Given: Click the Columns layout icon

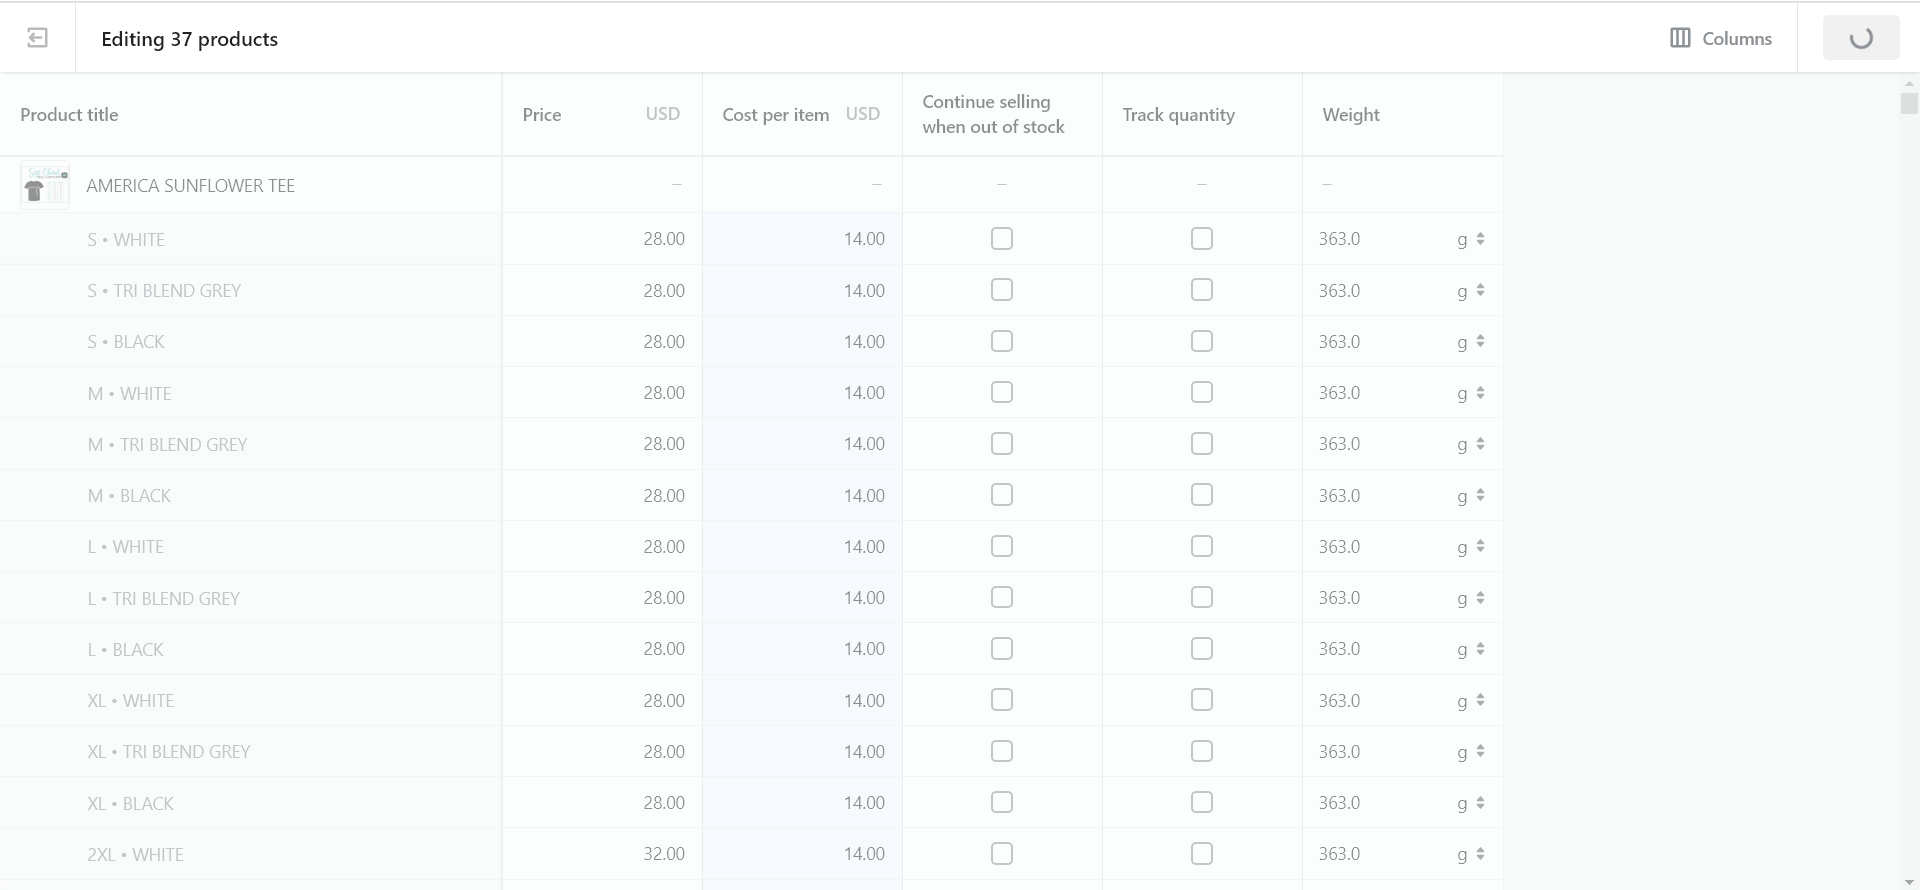Looking at the screenshot, I should pos(1680,38).
